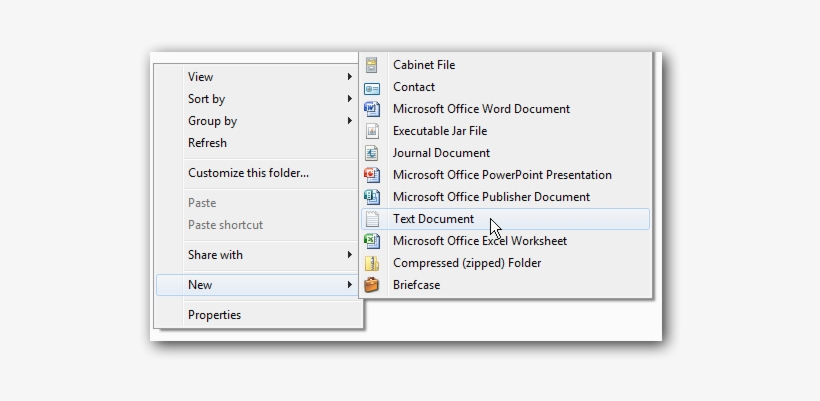Create a new Cabinet File

[505, 65]
